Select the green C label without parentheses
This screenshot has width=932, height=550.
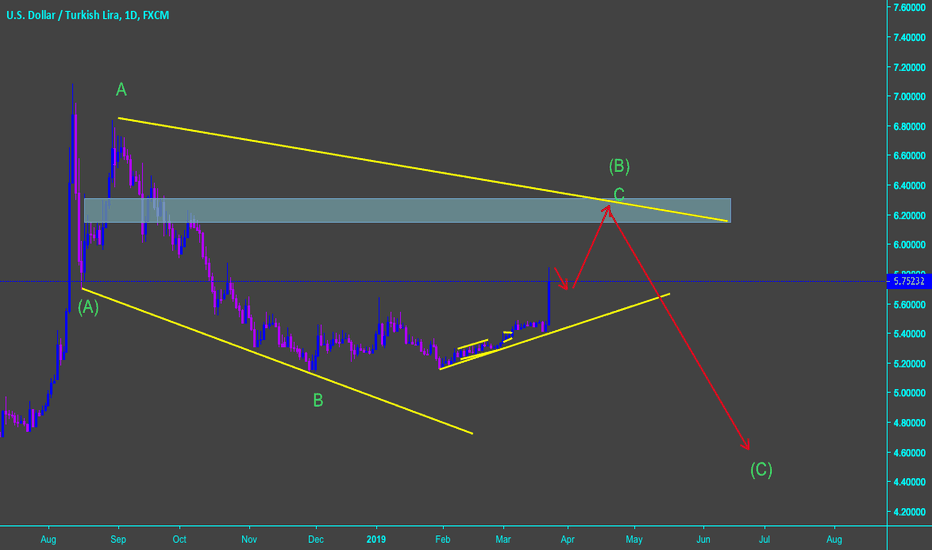tap(619, 194)
